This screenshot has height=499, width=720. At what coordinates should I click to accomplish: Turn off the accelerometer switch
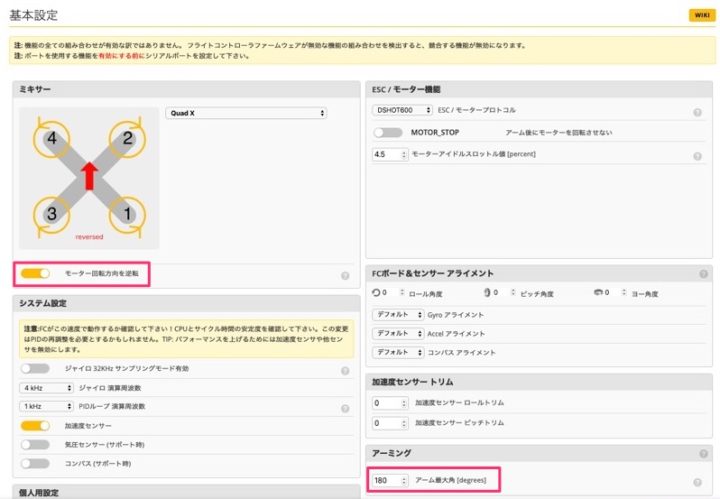(x=34, y=425)
